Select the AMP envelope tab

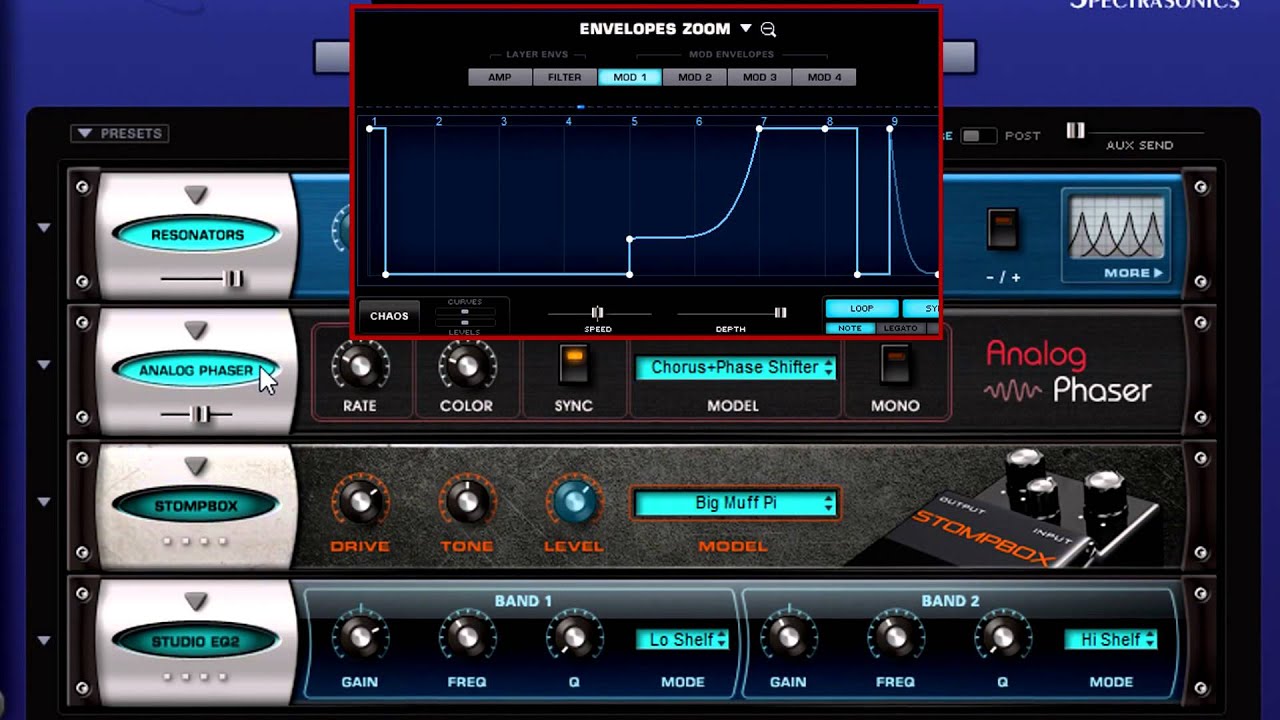500,77
